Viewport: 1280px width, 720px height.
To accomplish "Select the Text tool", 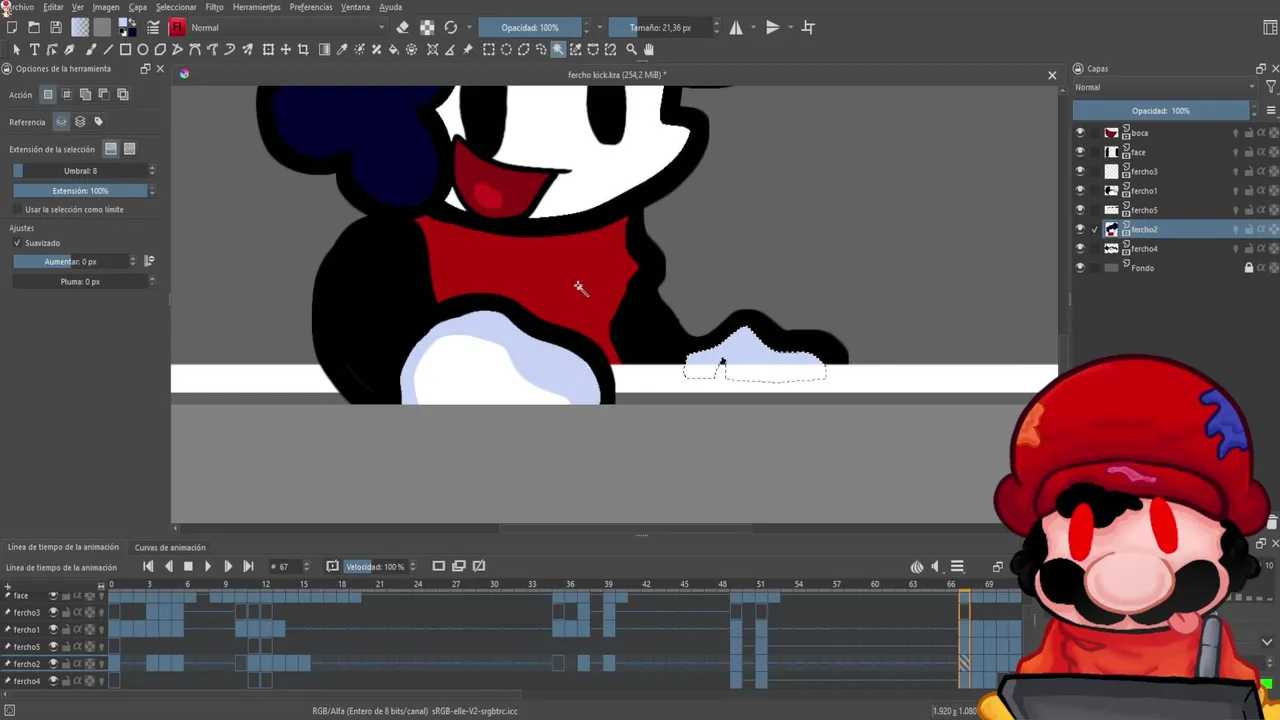I will pos(34,49).
